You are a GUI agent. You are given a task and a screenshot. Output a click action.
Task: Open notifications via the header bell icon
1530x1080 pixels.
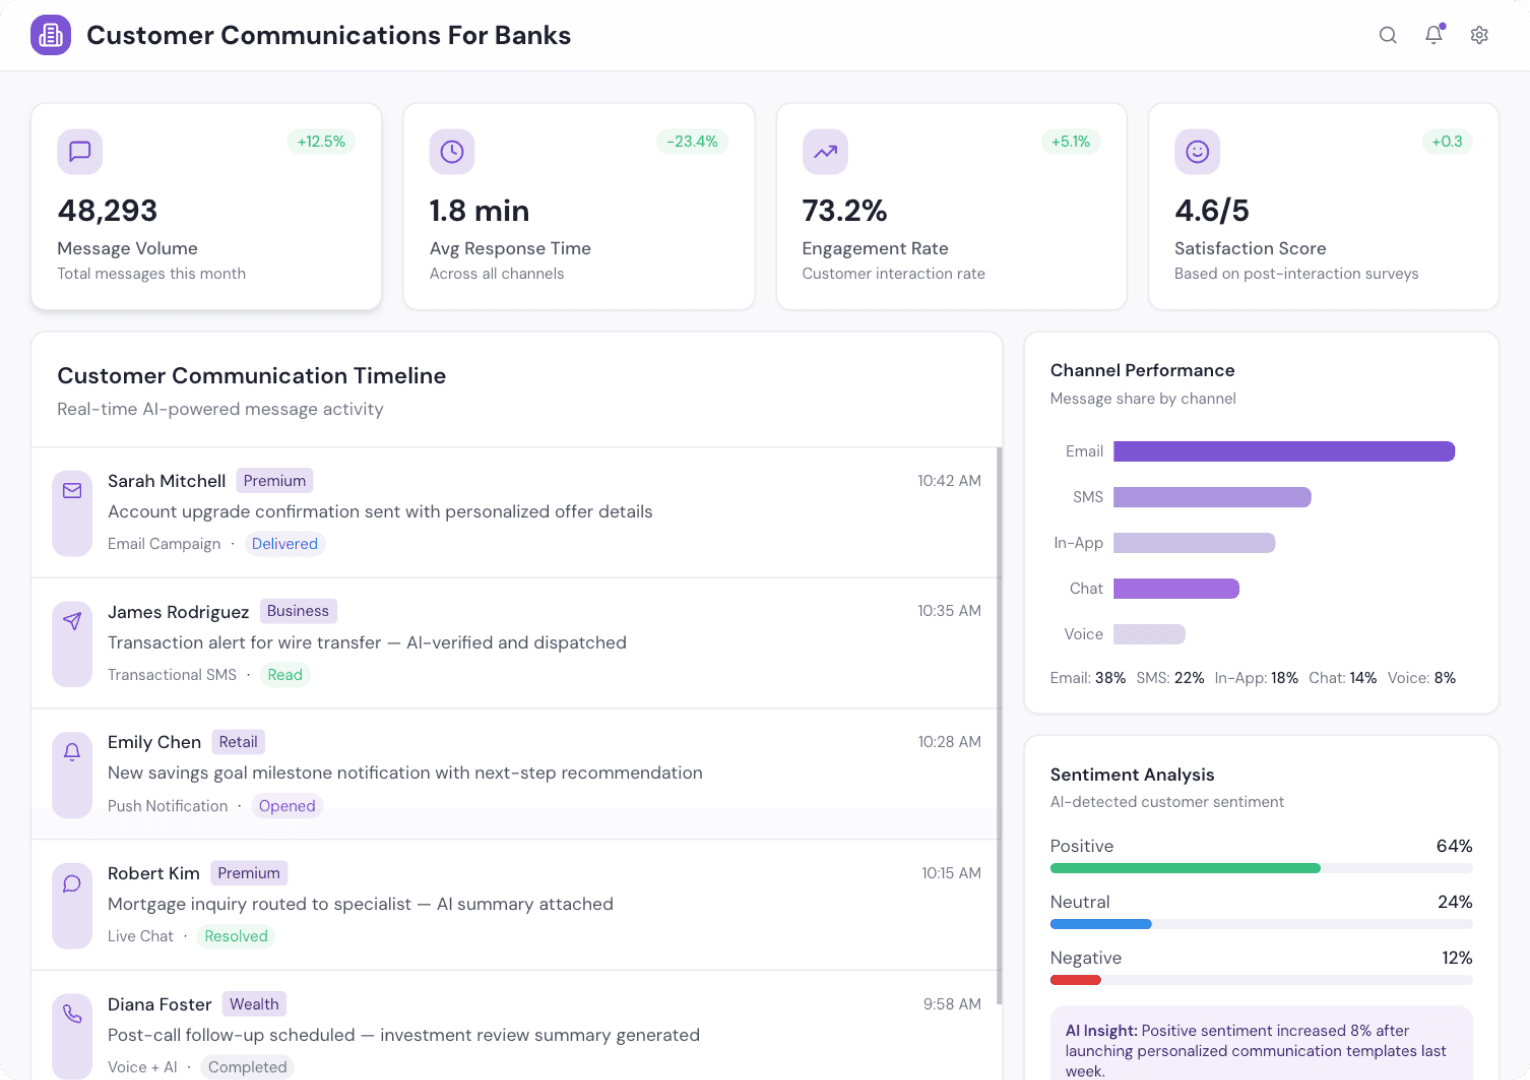[1433, 34]
